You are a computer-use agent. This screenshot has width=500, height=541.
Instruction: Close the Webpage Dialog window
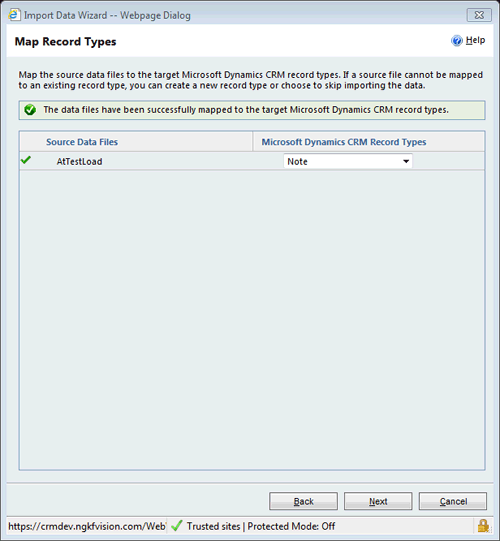479,15
